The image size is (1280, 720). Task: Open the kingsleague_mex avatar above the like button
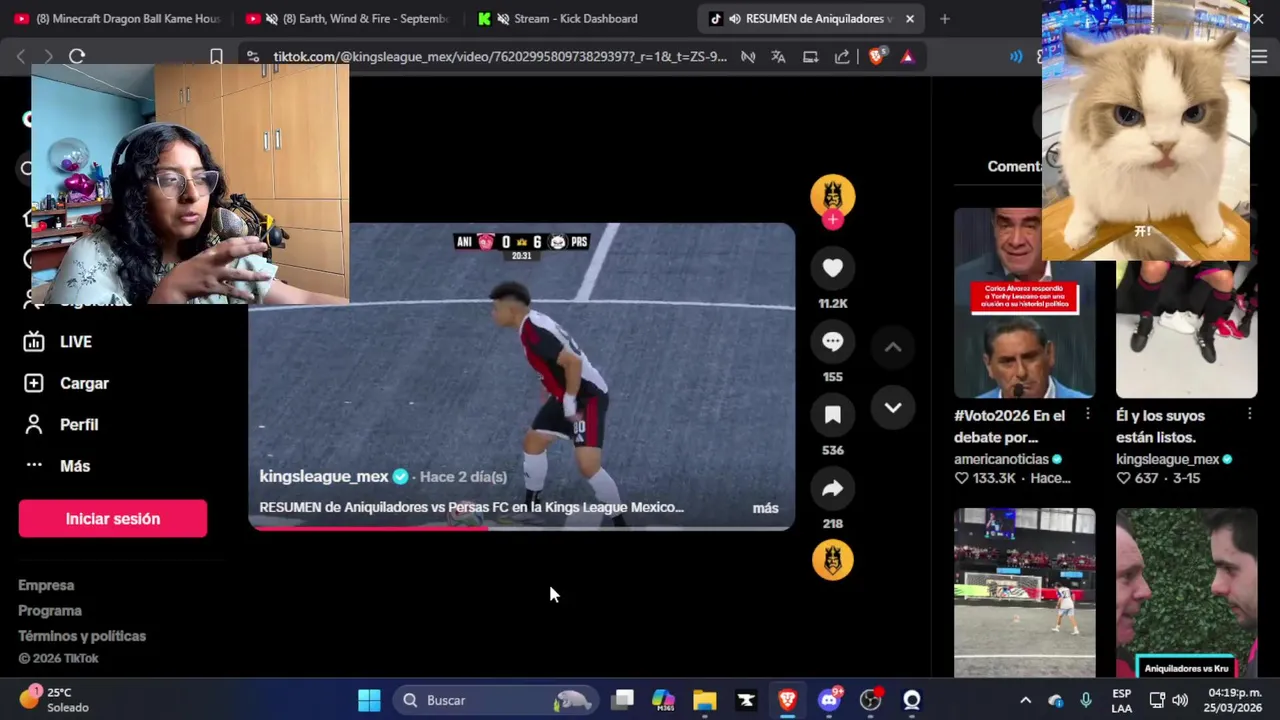pyautogui.click(x=832, y=195)
